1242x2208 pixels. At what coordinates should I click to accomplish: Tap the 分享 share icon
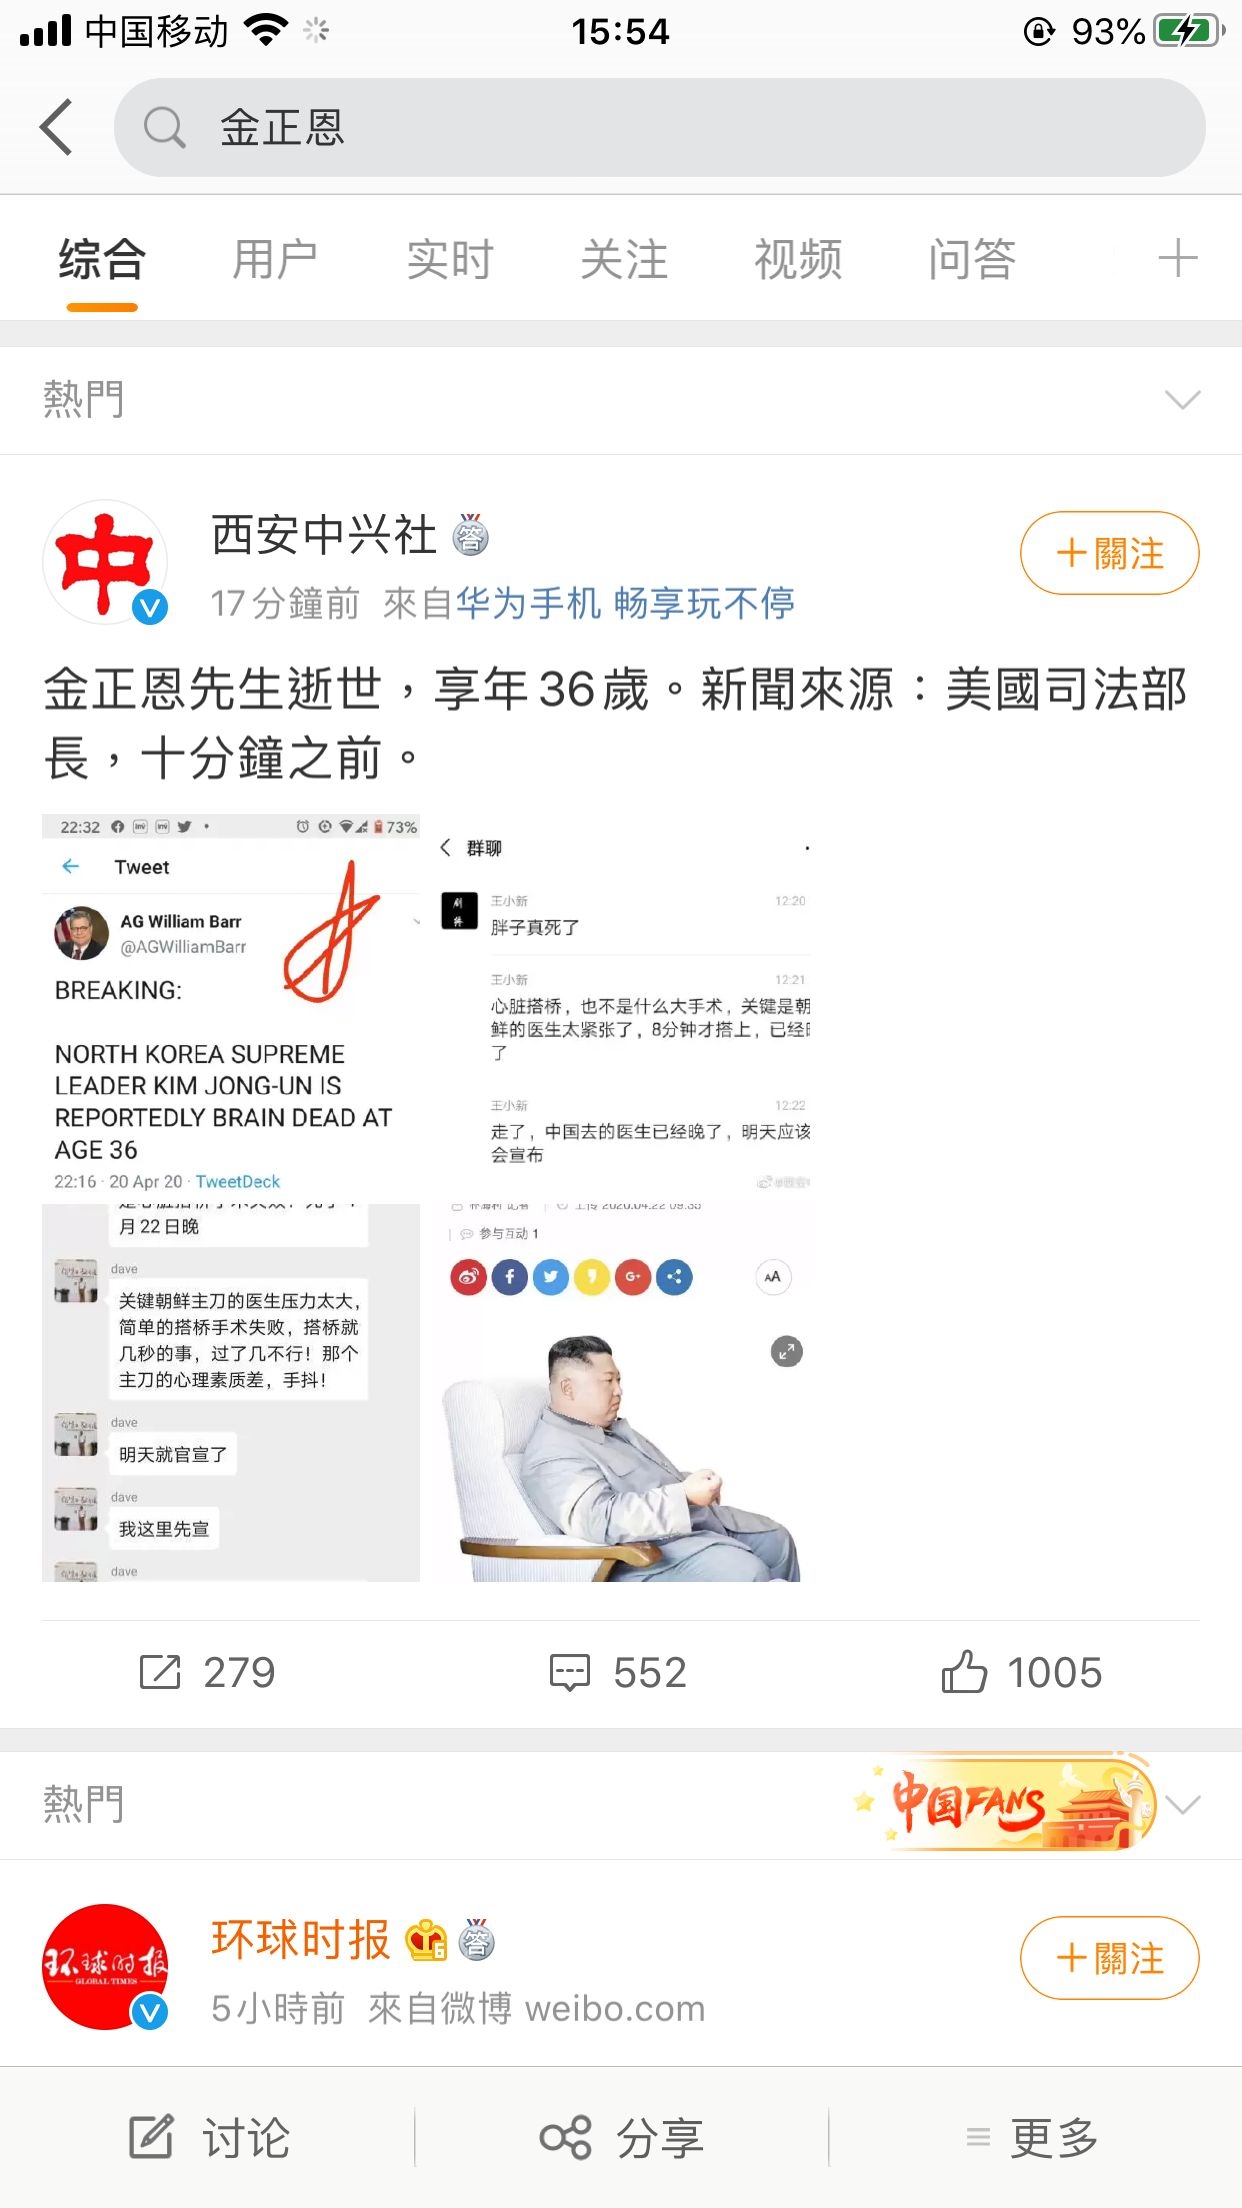click(566, 2138)
